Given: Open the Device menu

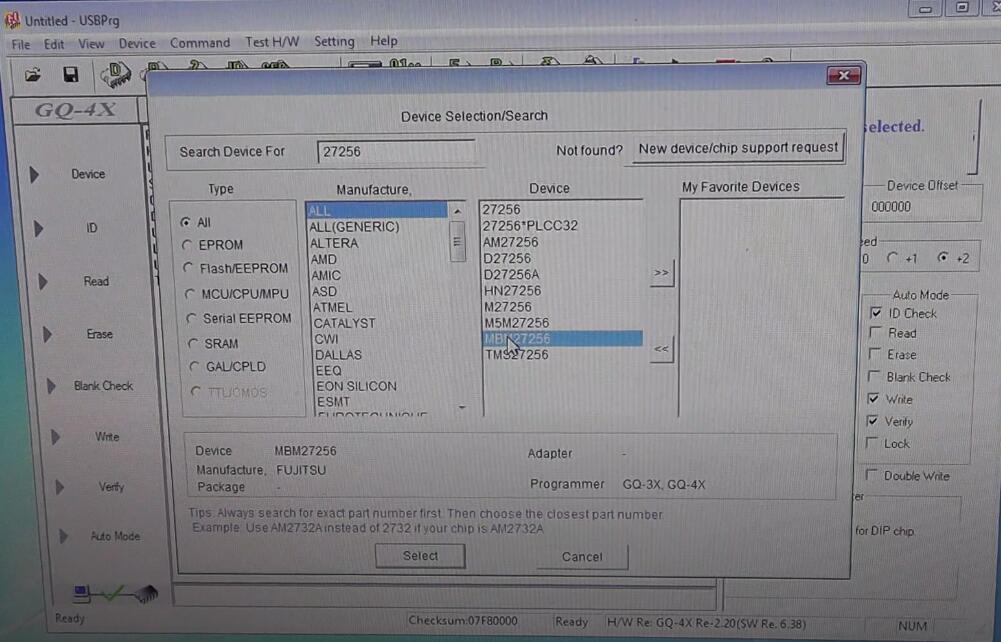Looking at the screenshot, I should tap(137, 43).
